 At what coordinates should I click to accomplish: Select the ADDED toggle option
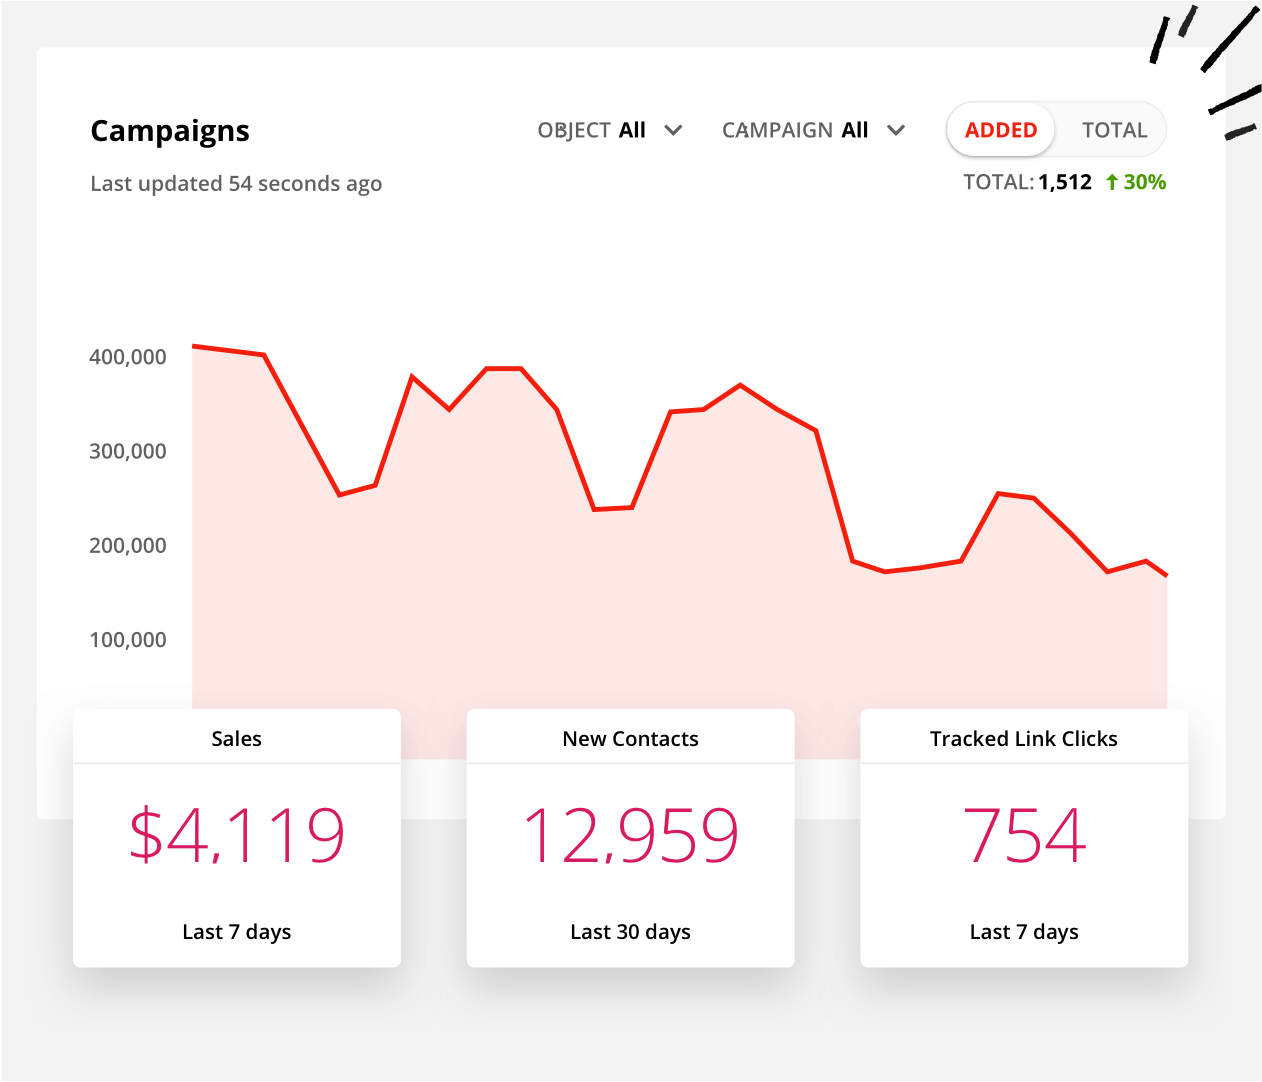[1000, 130]
